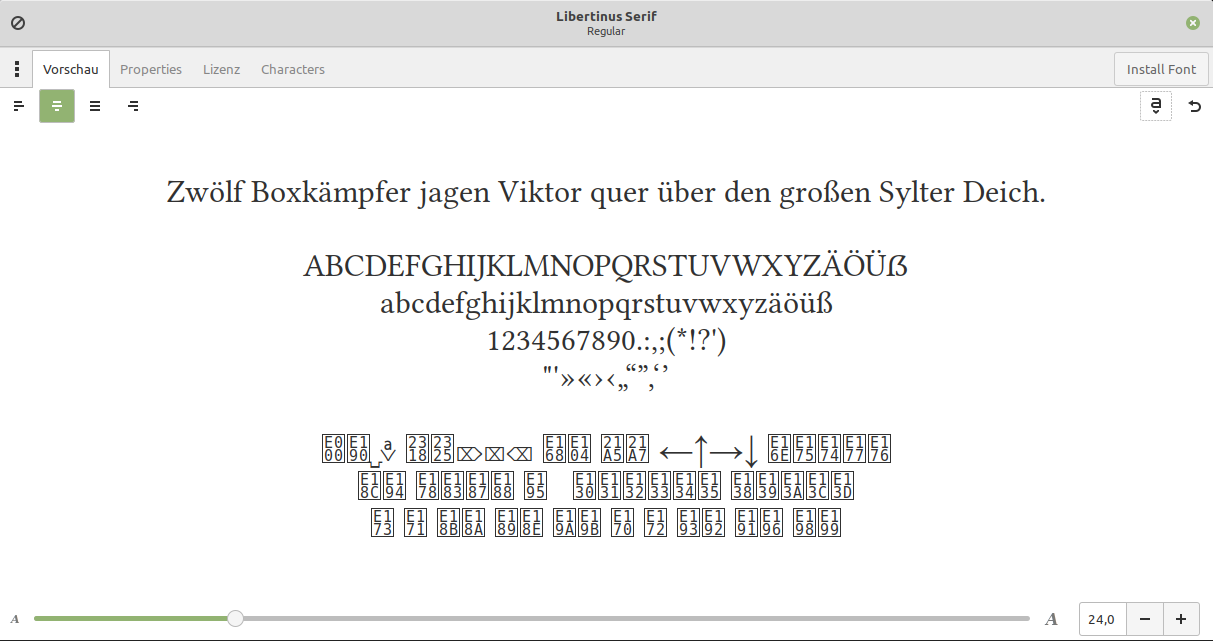The height and width of the screenshot is (641, 1213).
Task: Toggle the highlighted center-align preview button off
Action: [57, 106]
